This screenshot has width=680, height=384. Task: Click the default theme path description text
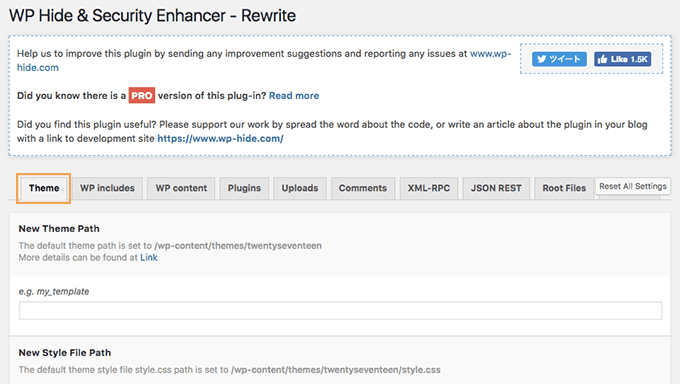tap(170, 246)
